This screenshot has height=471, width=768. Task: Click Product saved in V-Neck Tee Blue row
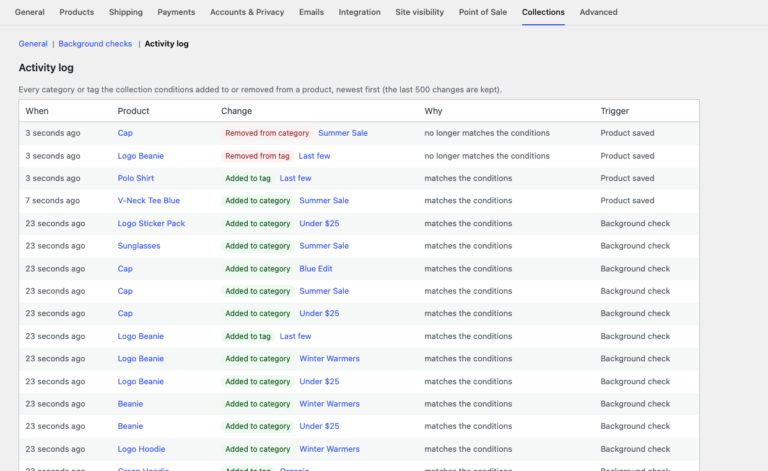click(627, 201)
